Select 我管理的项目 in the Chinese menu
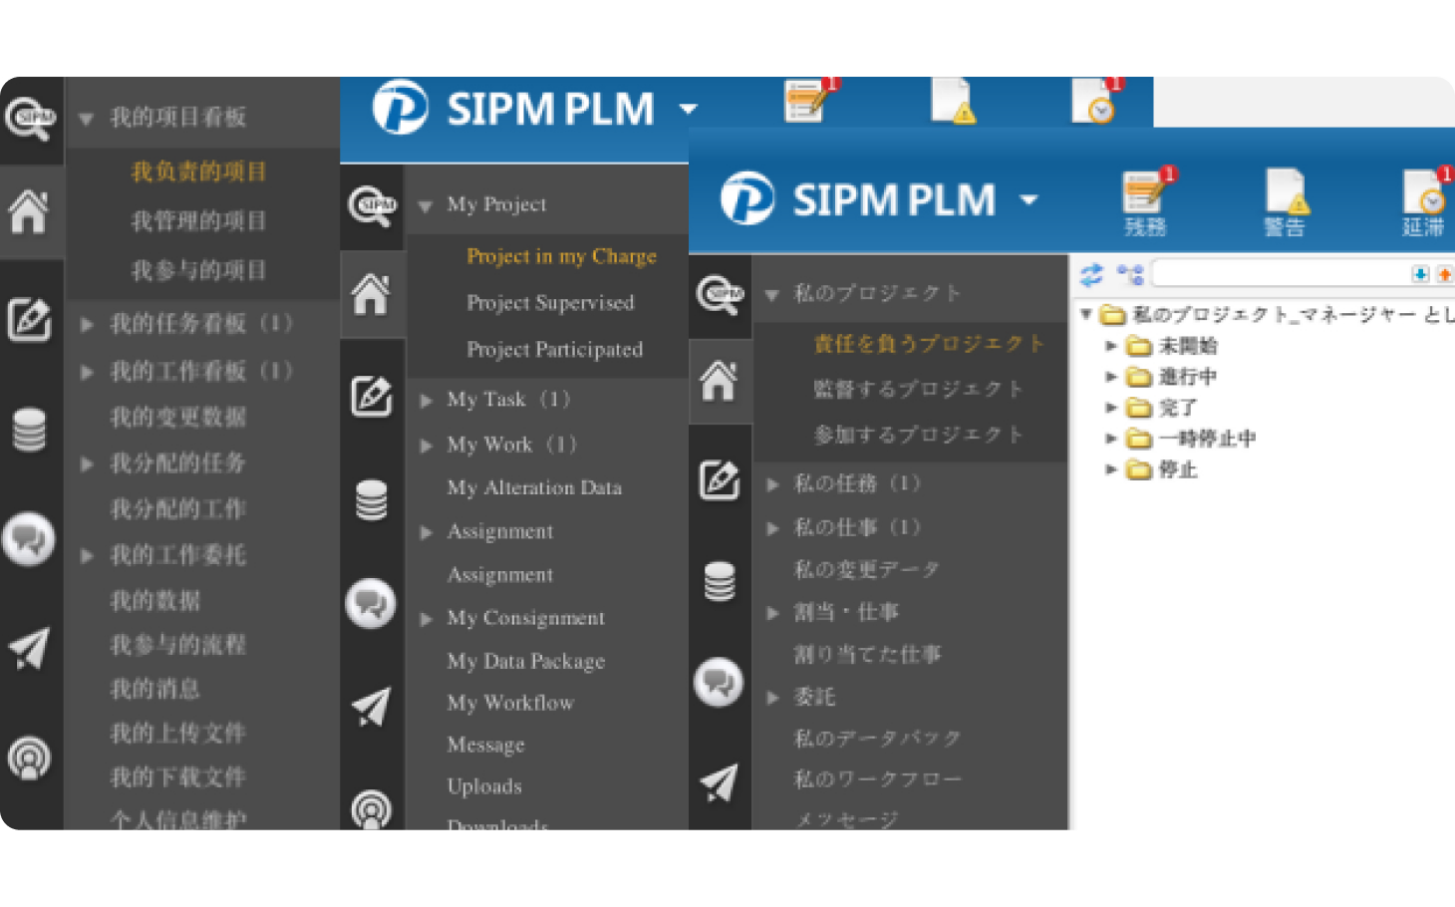This screenshot has width=1455, height=907. click(199, 221)
